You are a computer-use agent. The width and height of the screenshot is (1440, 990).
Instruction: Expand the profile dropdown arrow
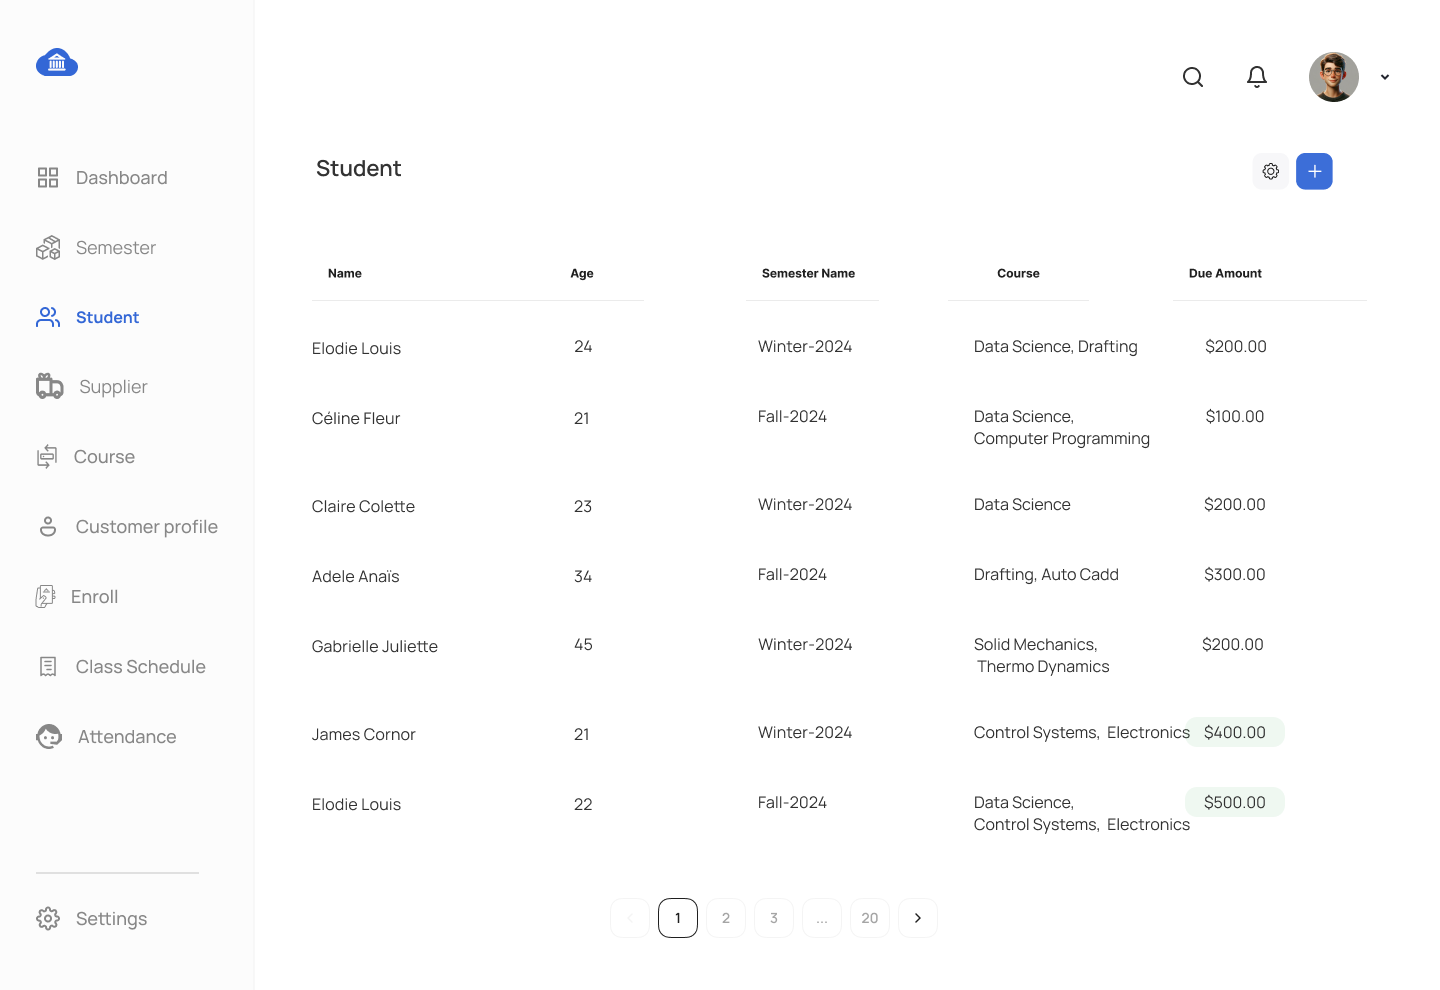coord(1385,77)
